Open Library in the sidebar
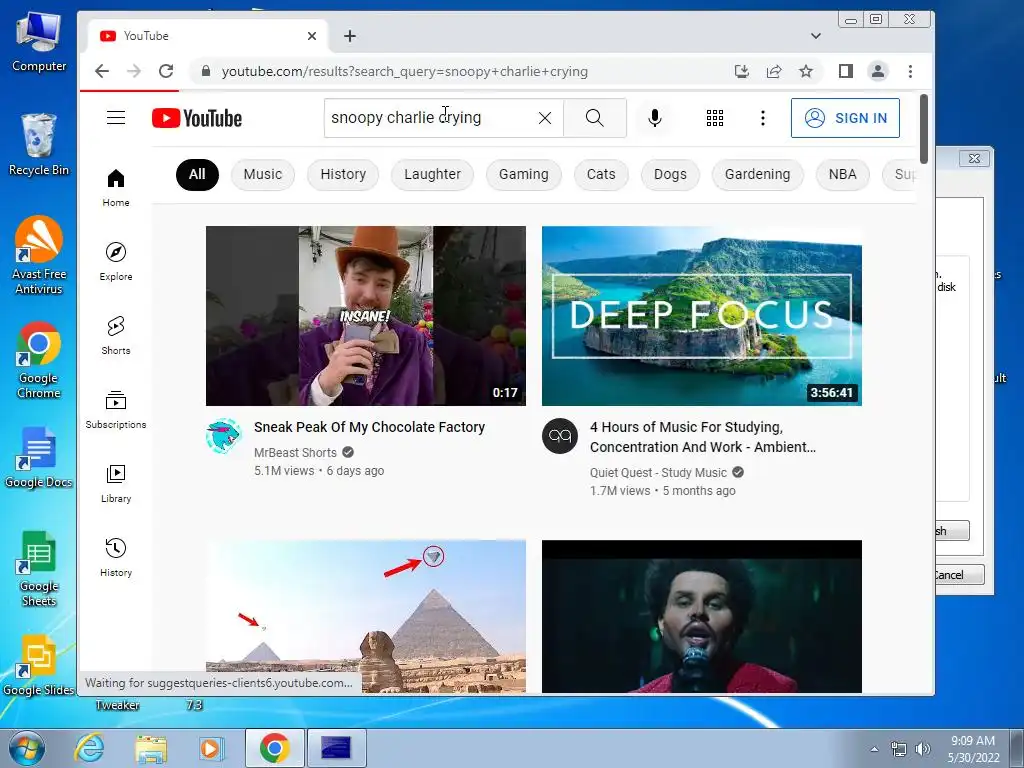Viewport: 1024px width, 768px height. click(116, 483)
